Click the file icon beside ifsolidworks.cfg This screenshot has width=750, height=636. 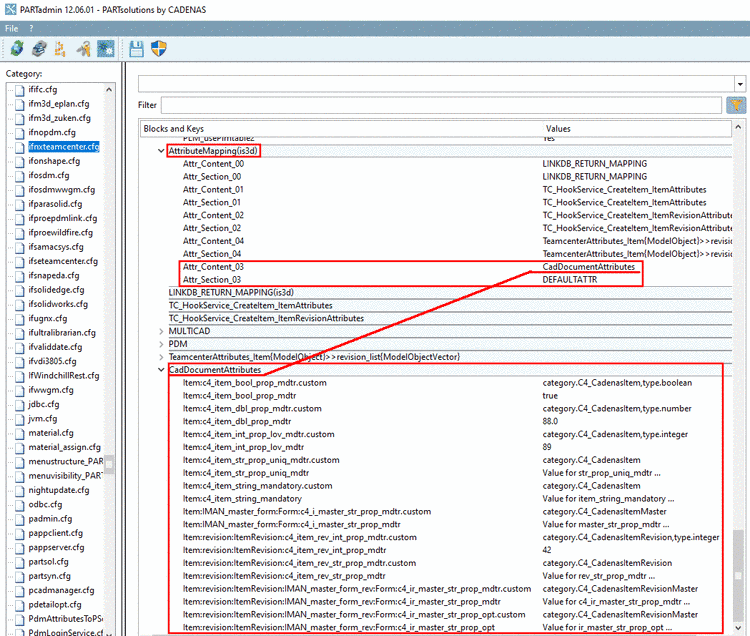(20, 305)
